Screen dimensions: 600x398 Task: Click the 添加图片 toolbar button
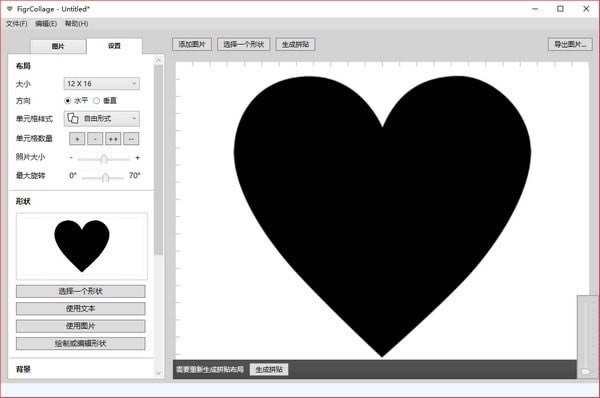tap(192, 44)
